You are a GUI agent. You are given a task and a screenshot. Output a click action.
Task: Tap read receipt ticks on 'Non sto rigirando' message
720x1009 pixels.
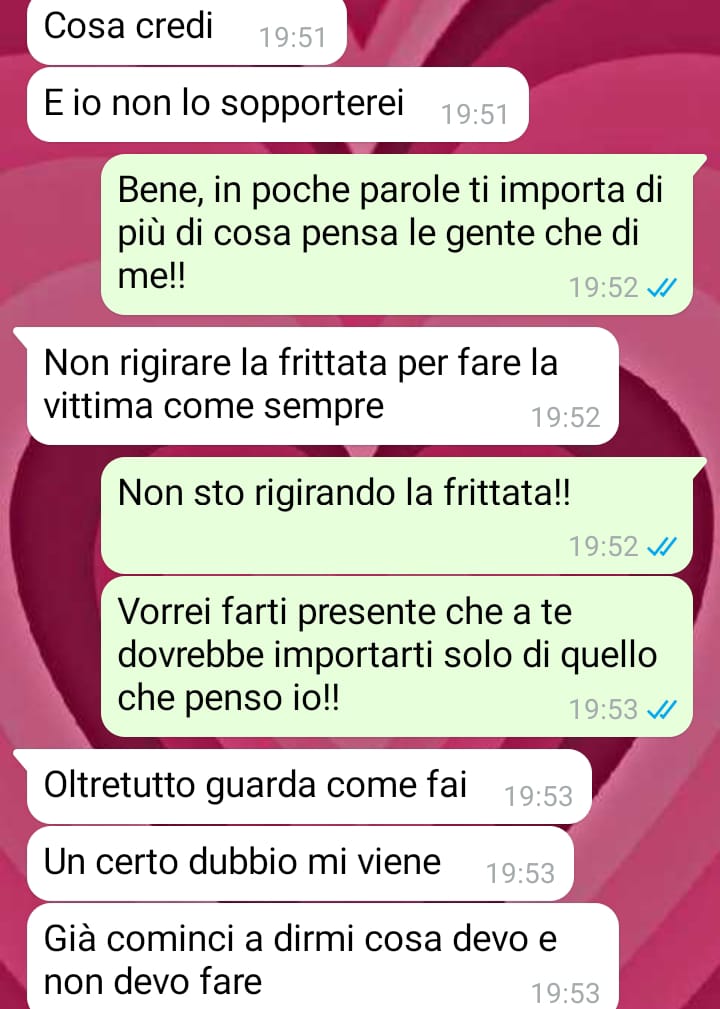(x=661, y=547)
